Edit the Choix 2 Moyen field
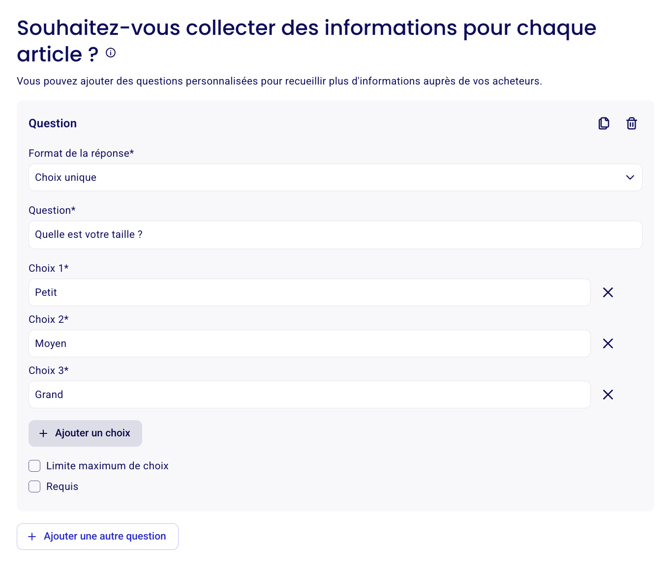The width and height of the screenshot is (670, 571). [x=309, y=344]
